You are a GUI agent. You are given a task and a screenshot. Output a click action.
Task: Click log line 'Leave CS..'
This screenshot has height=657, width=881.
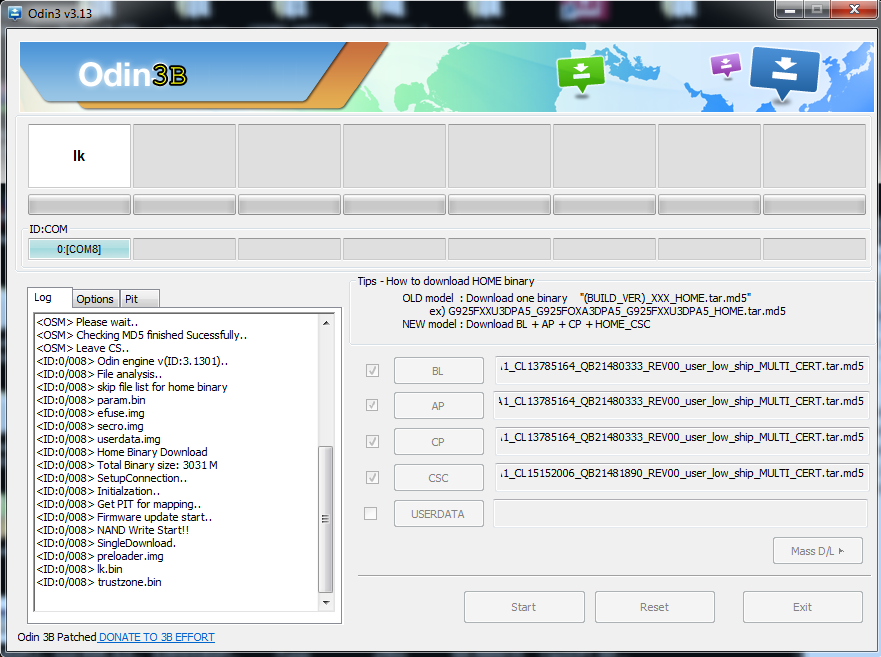pos(83,348)
